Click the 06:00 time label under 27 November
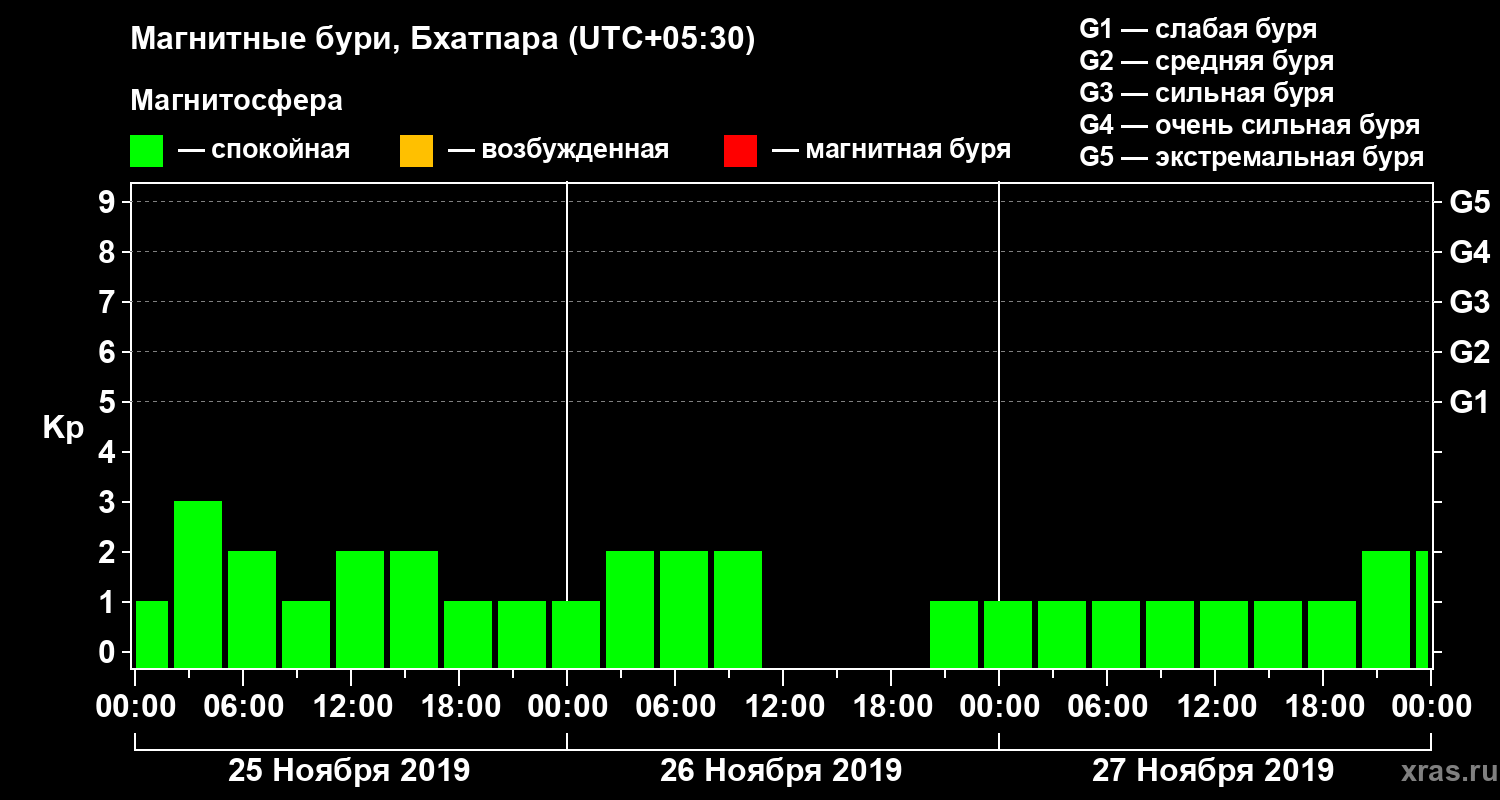Screen dimensions: 1500x800 (x=1106, y=707)
